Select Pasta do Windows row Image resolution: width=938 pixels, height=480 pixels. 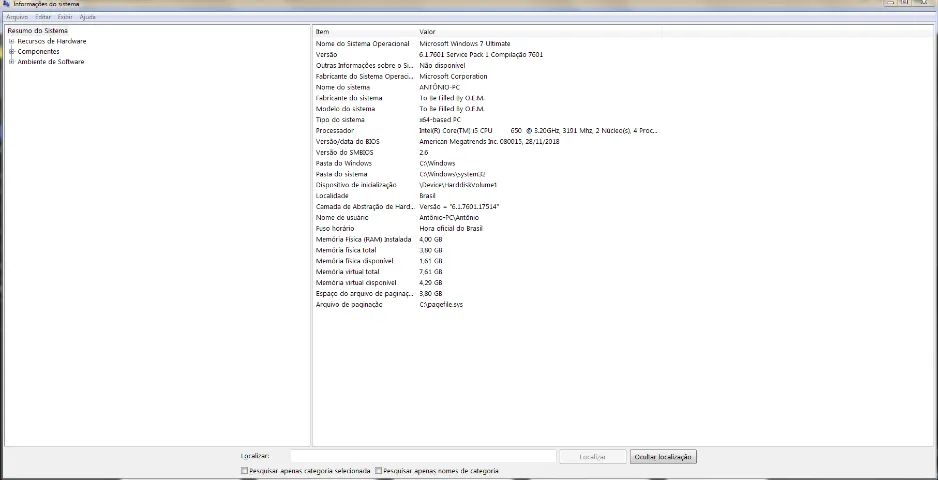[488, 163]
